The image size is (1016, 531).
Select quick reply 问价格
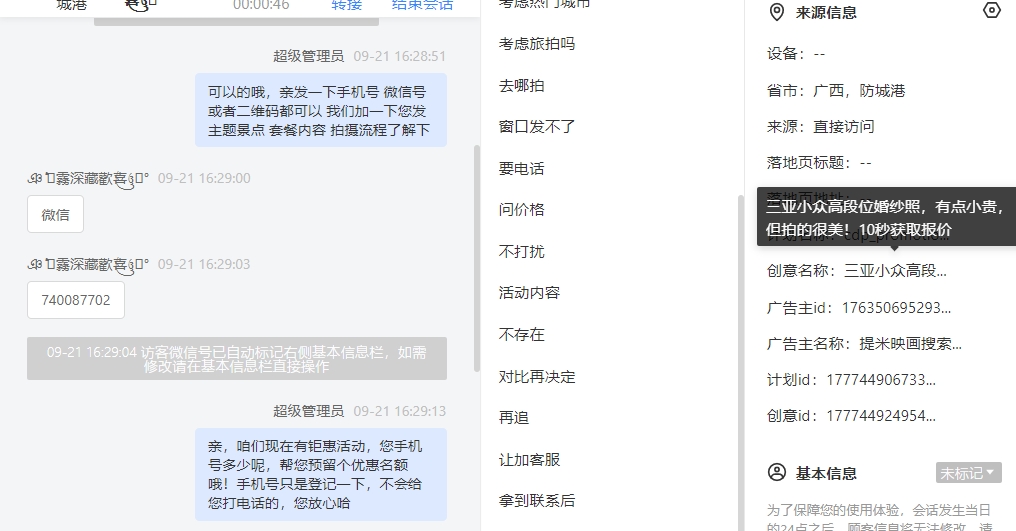521,210
